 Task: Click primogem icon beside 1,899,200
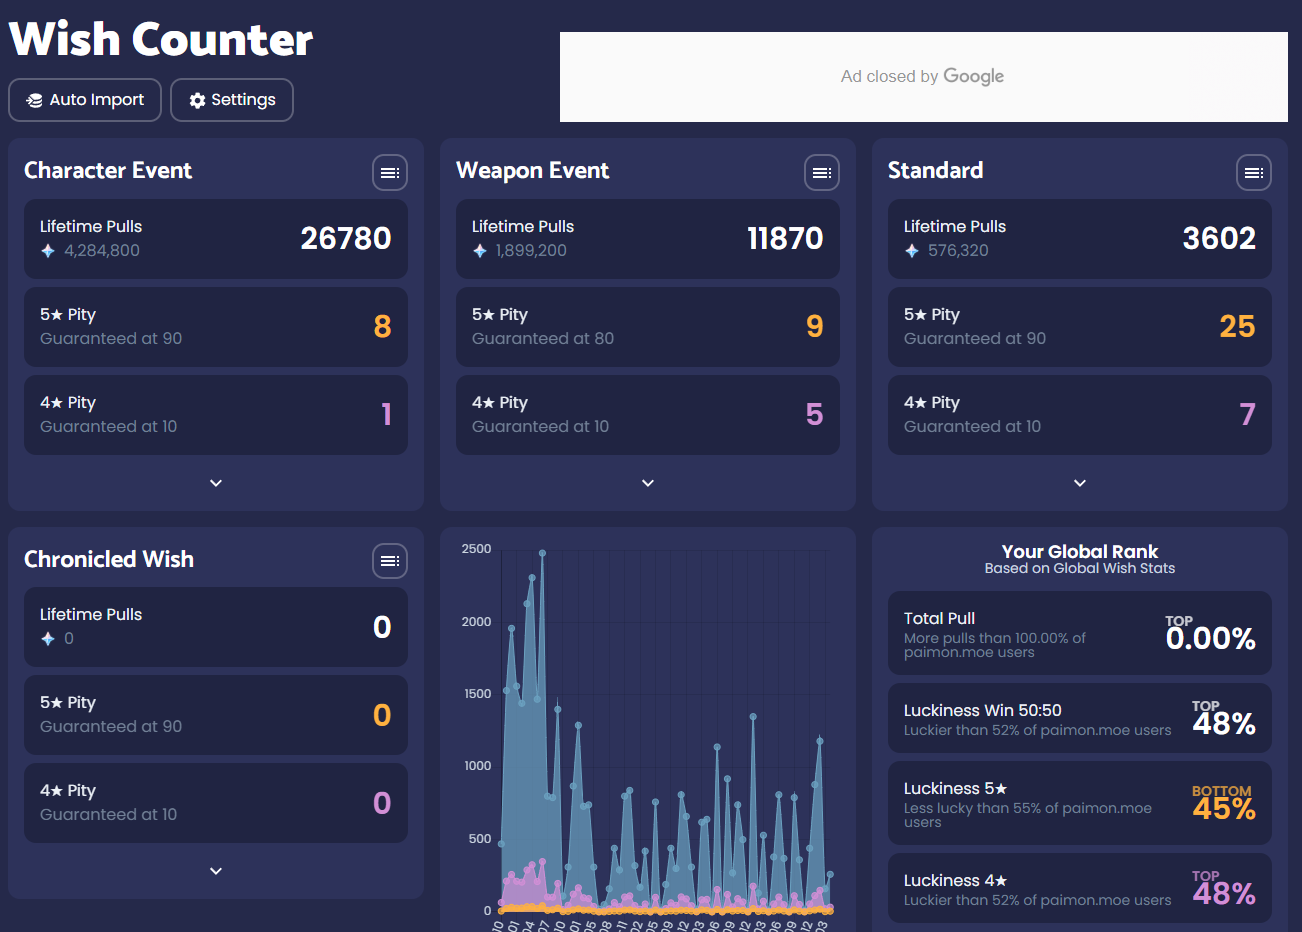click(x=480, y=251)
